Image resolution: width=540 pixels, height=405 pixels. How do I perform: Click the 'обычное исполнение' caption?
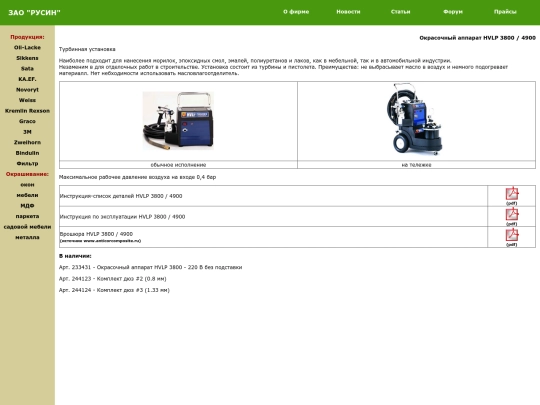[x=178, y=165]
